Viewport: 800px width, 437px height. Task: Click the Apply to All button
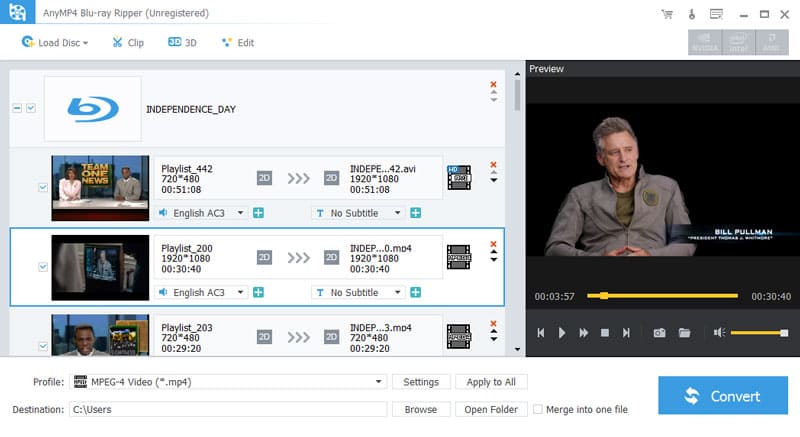coord(491,382)
